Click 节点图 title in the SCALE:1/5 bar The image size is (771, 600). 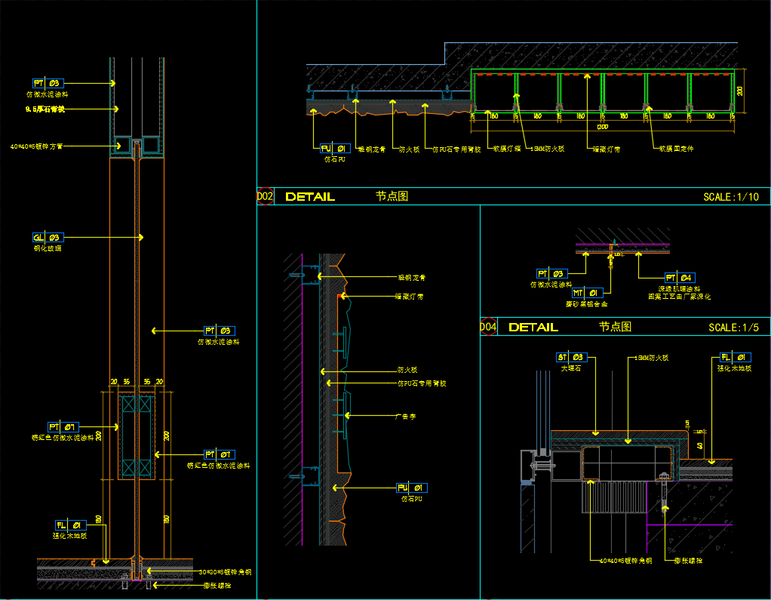click(x=615, y=327)
